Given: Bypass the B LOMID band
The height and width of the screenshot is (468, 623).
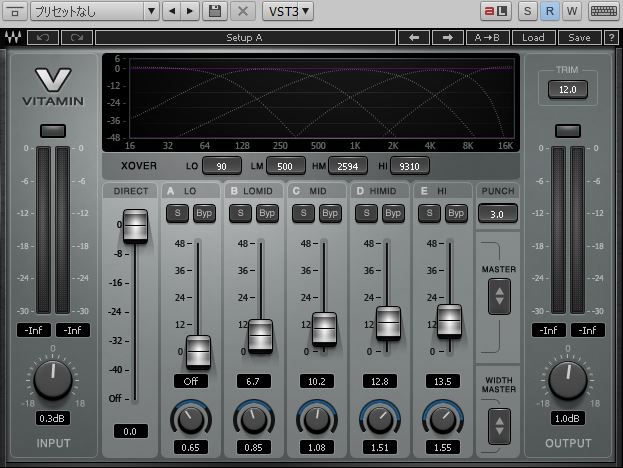Looking at the screenshot, I should click(x=267, y=213).
